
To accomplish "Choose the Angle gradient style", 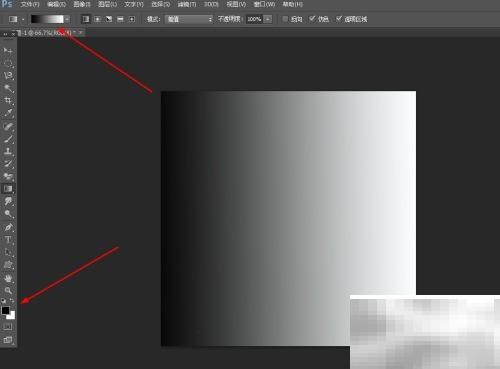I will click(109, 19).
